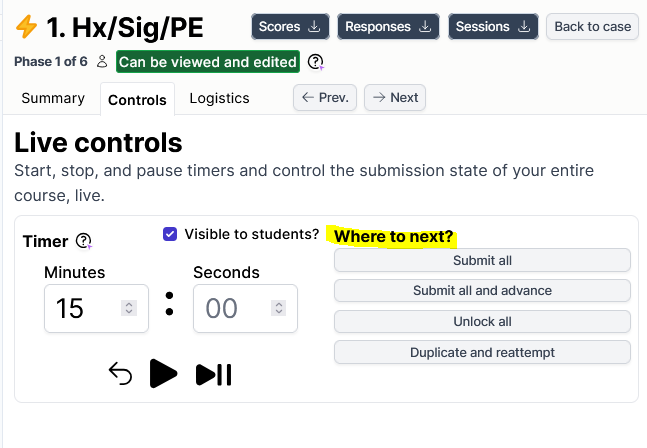647x448 pixels.
Task: Click the lightning bolt phase icon
Action: (26, 25)
